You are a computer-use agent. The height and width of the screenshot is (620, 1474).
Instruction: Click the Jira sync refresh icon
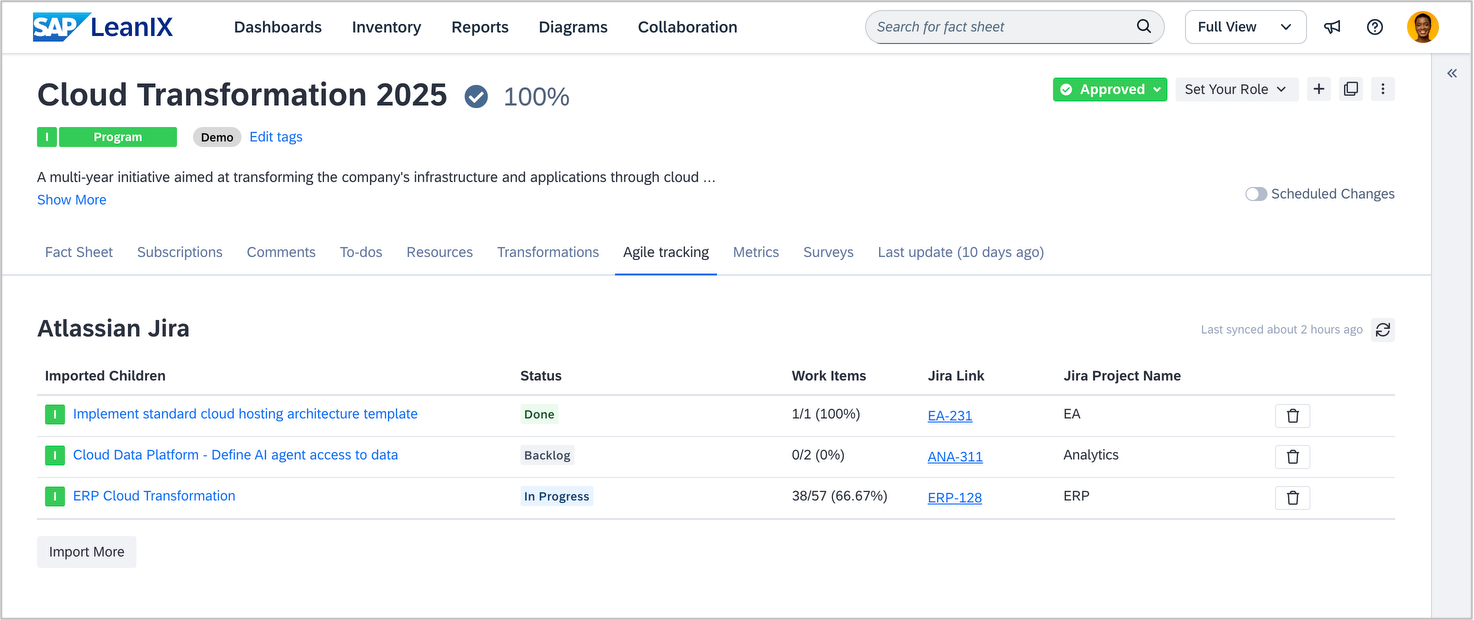tap(1383, 329)
